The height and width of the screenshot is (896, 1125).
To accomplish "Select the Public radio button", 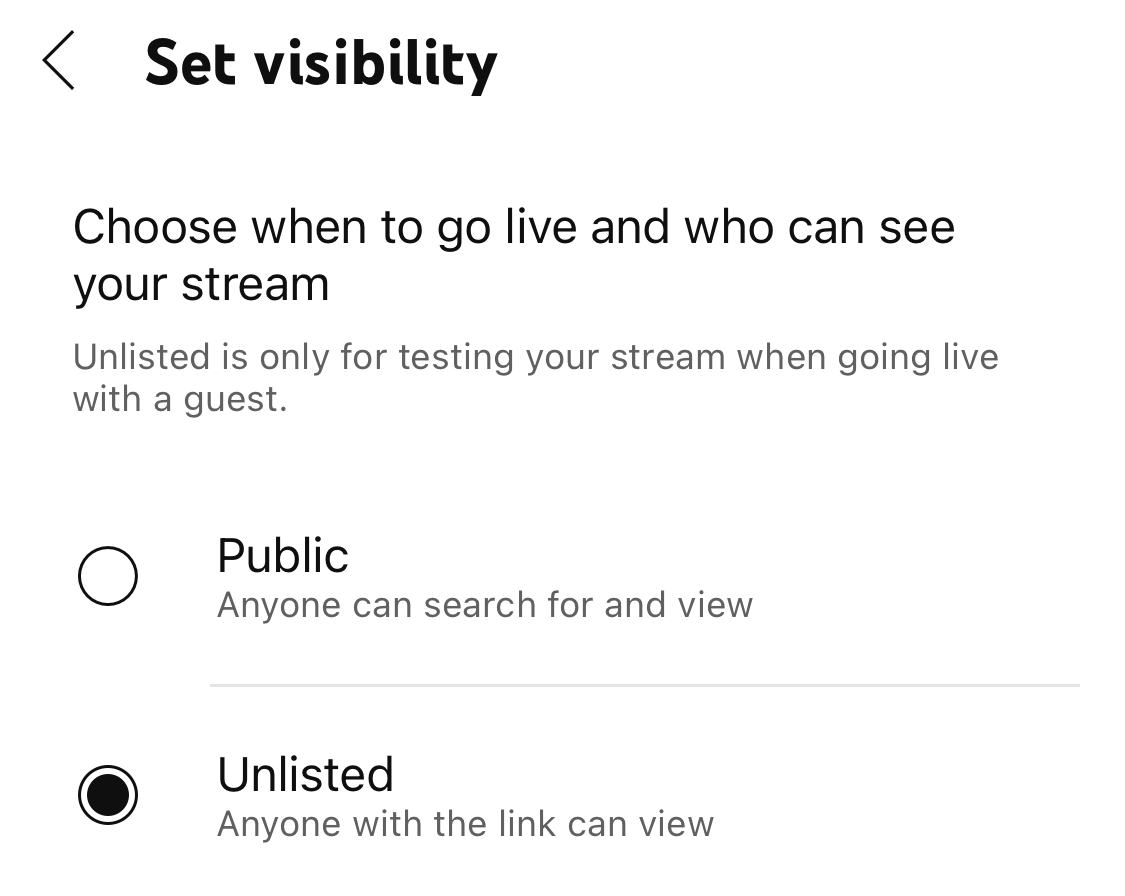I will pyautogui.click(x=107, y=577).
